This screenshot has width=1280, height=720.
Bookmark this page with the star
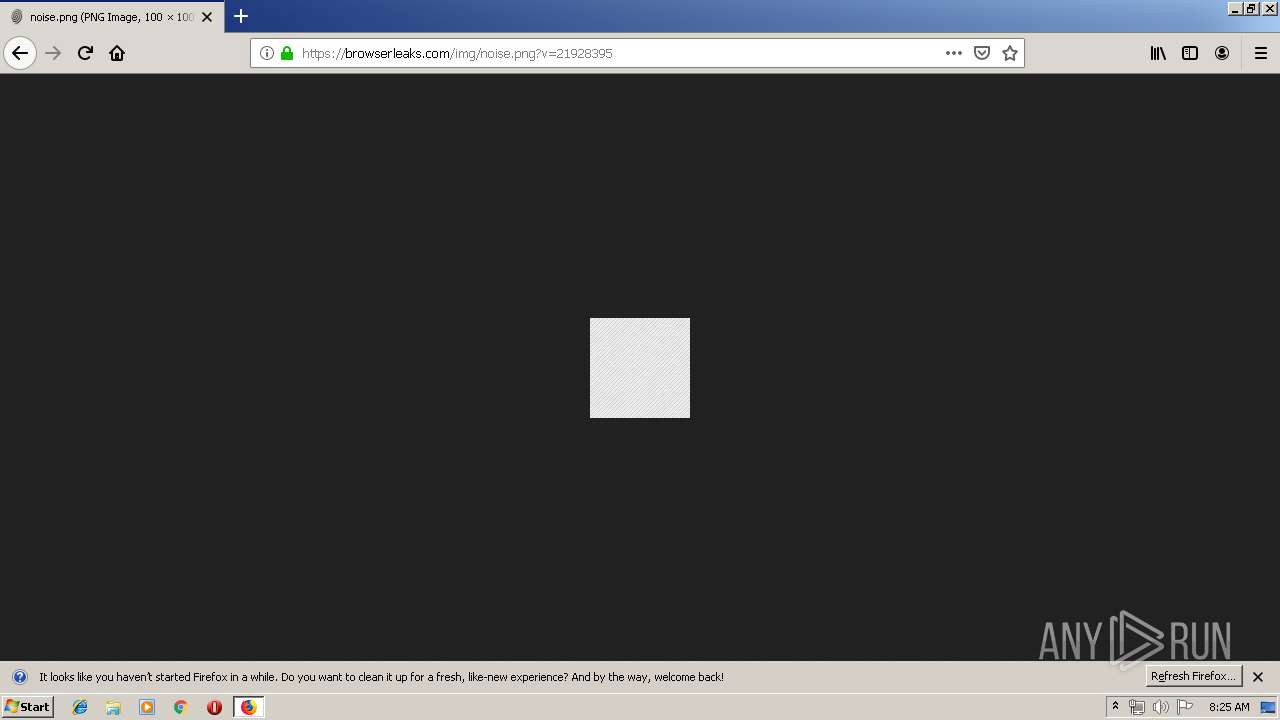1010,53
